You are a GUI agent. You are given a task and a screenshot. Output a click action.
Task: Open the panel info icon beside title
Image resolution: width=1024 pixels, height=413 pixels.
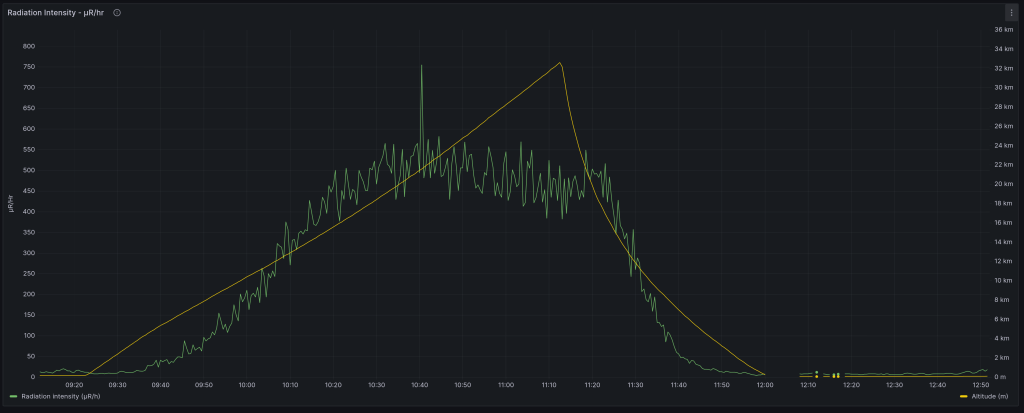(x=117, y=12)
